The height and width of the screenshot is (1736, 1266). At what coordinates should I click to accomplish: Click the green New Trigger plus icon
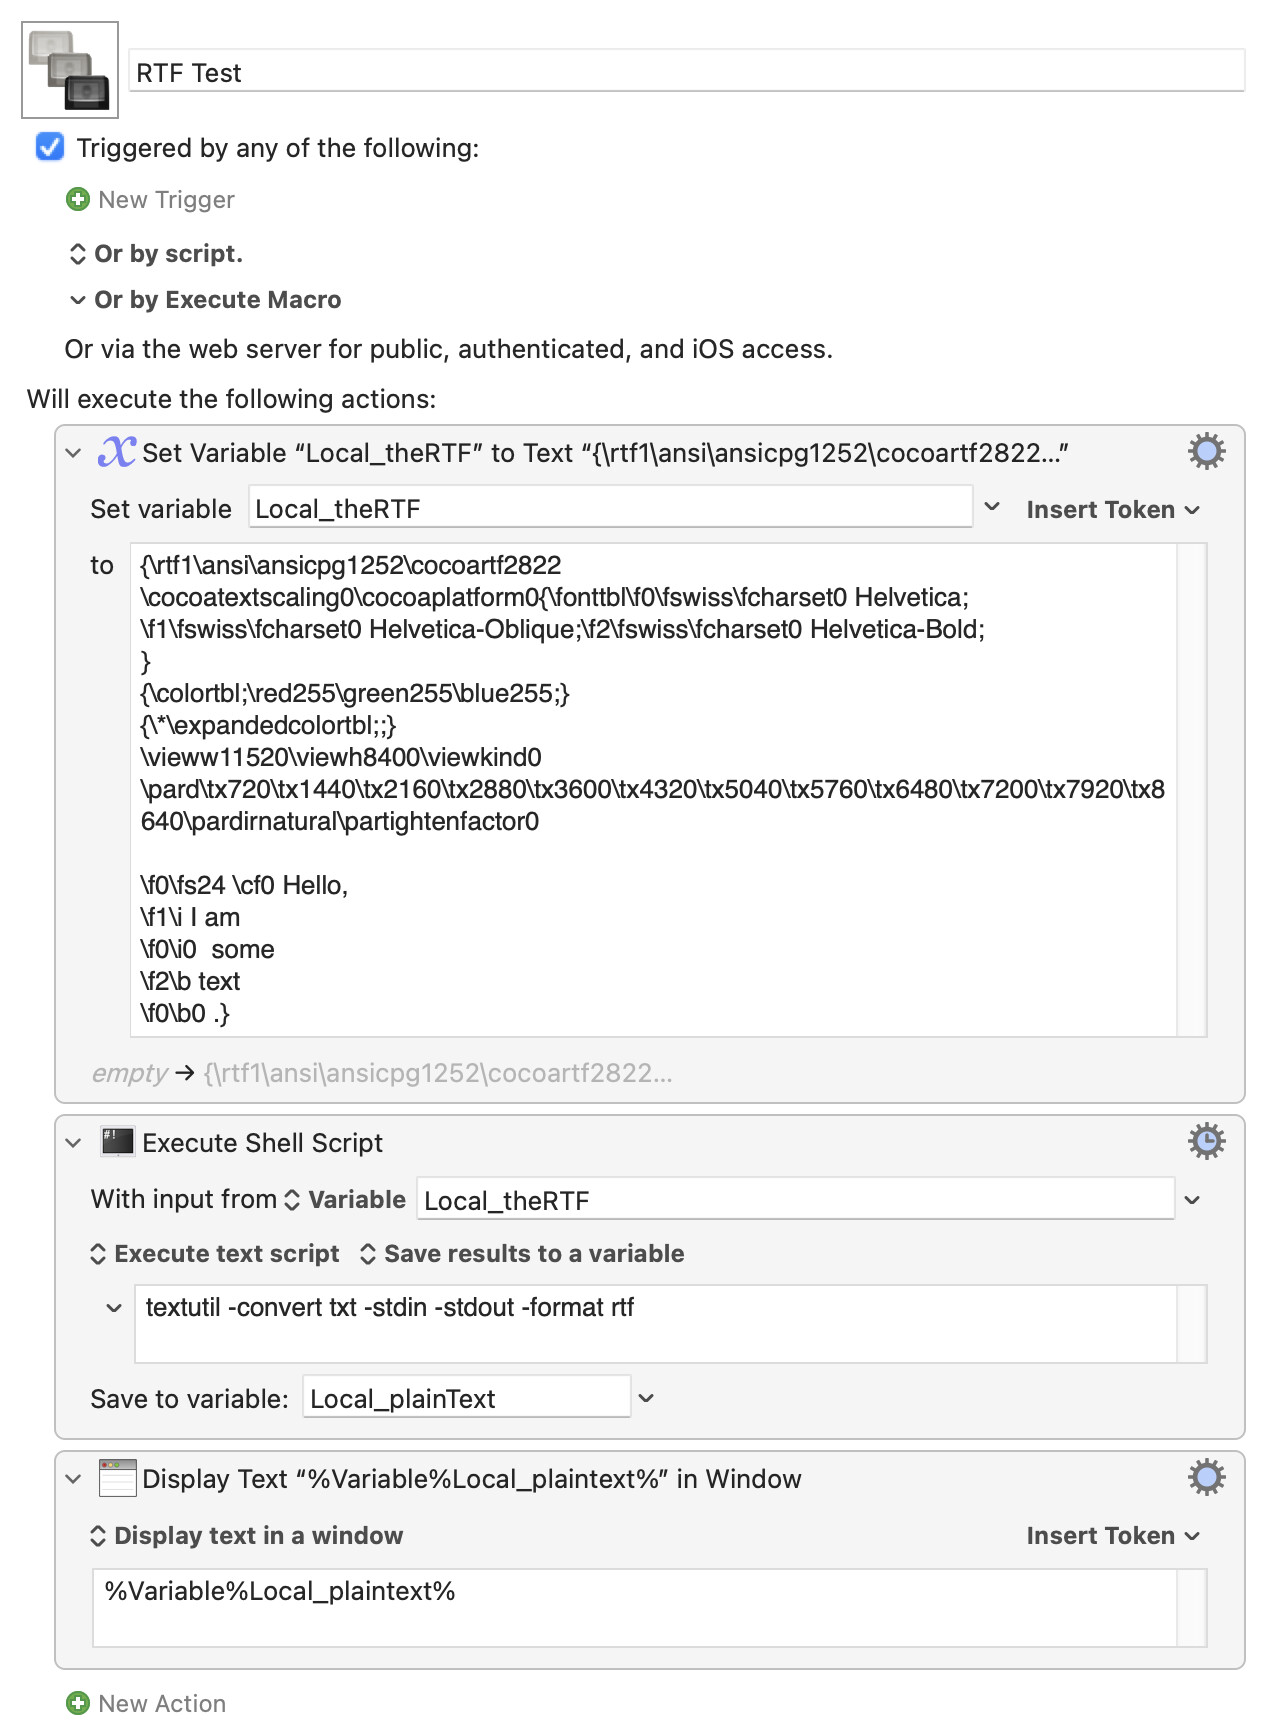(77, 200)
